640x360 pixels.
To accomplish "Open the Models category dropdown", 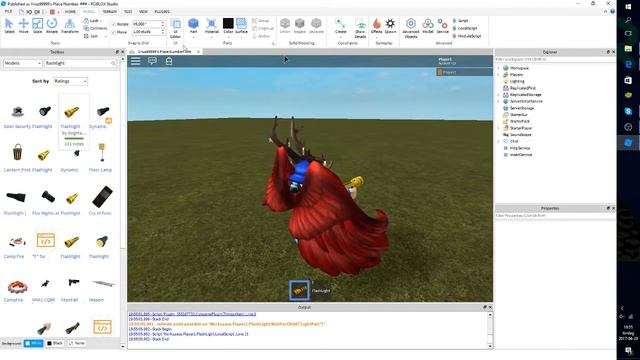I will tap(22, 63).
